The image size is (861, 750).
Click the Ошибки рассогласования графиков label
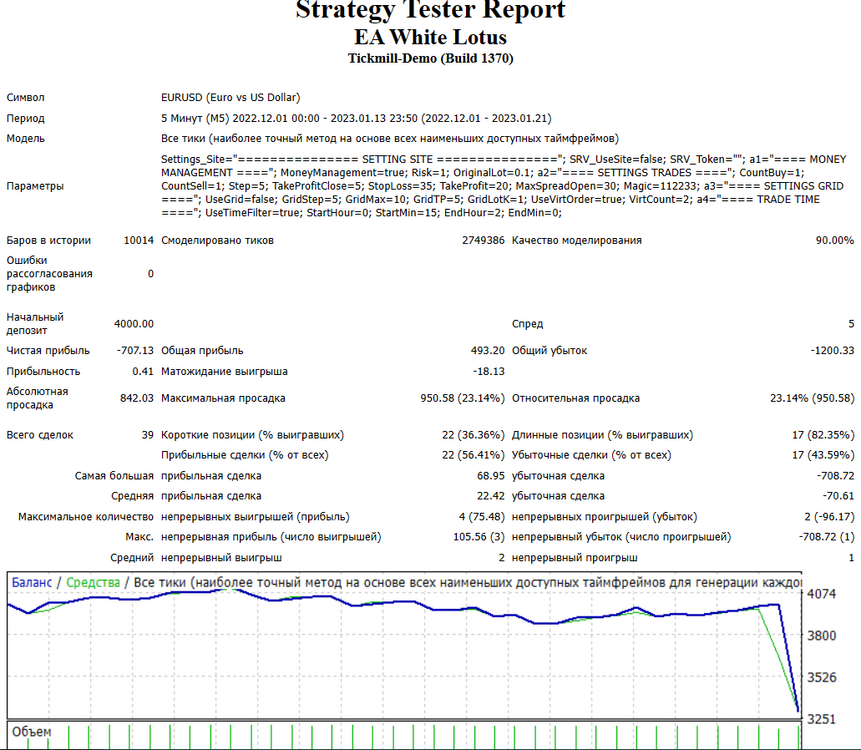coord(49,274)
